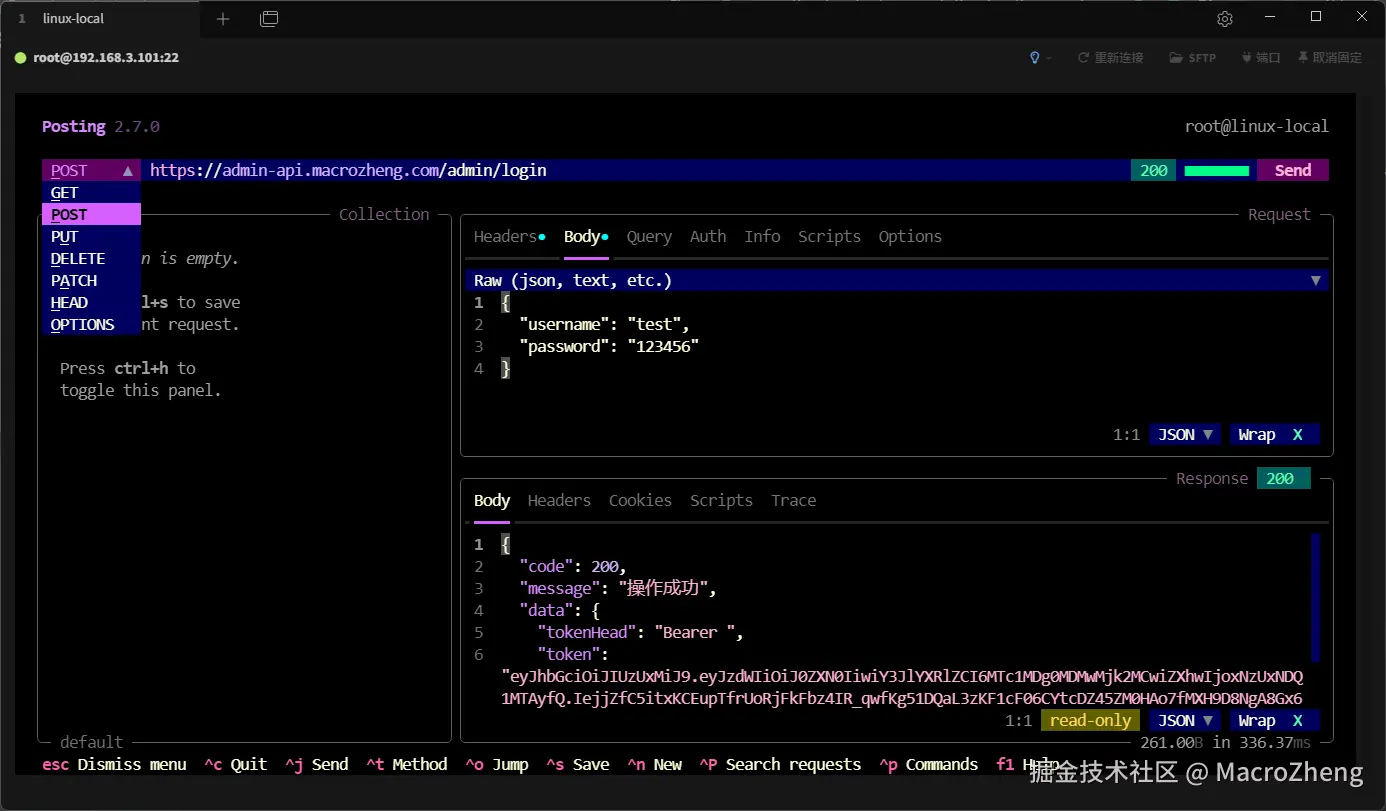Open the response JSON language dropdown
Viewport: 1386px width, 811px height.
[1185, 721]
